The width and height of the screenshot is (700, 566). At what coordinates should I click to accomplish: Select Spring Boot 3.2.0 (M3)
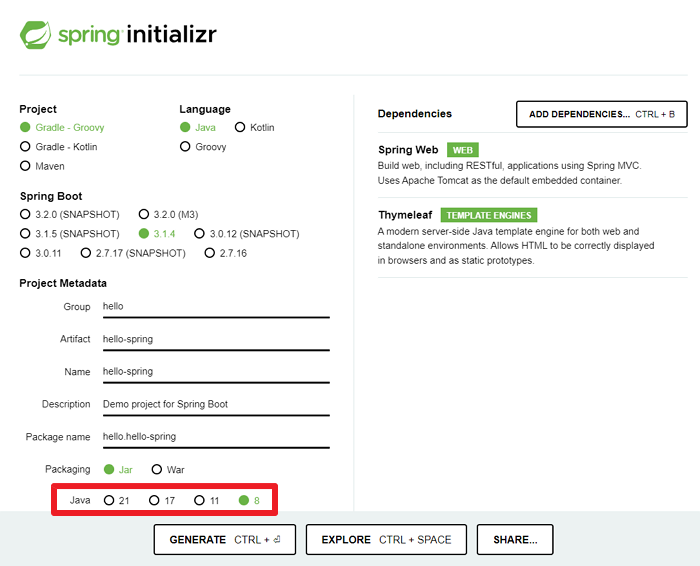(168, 215)
